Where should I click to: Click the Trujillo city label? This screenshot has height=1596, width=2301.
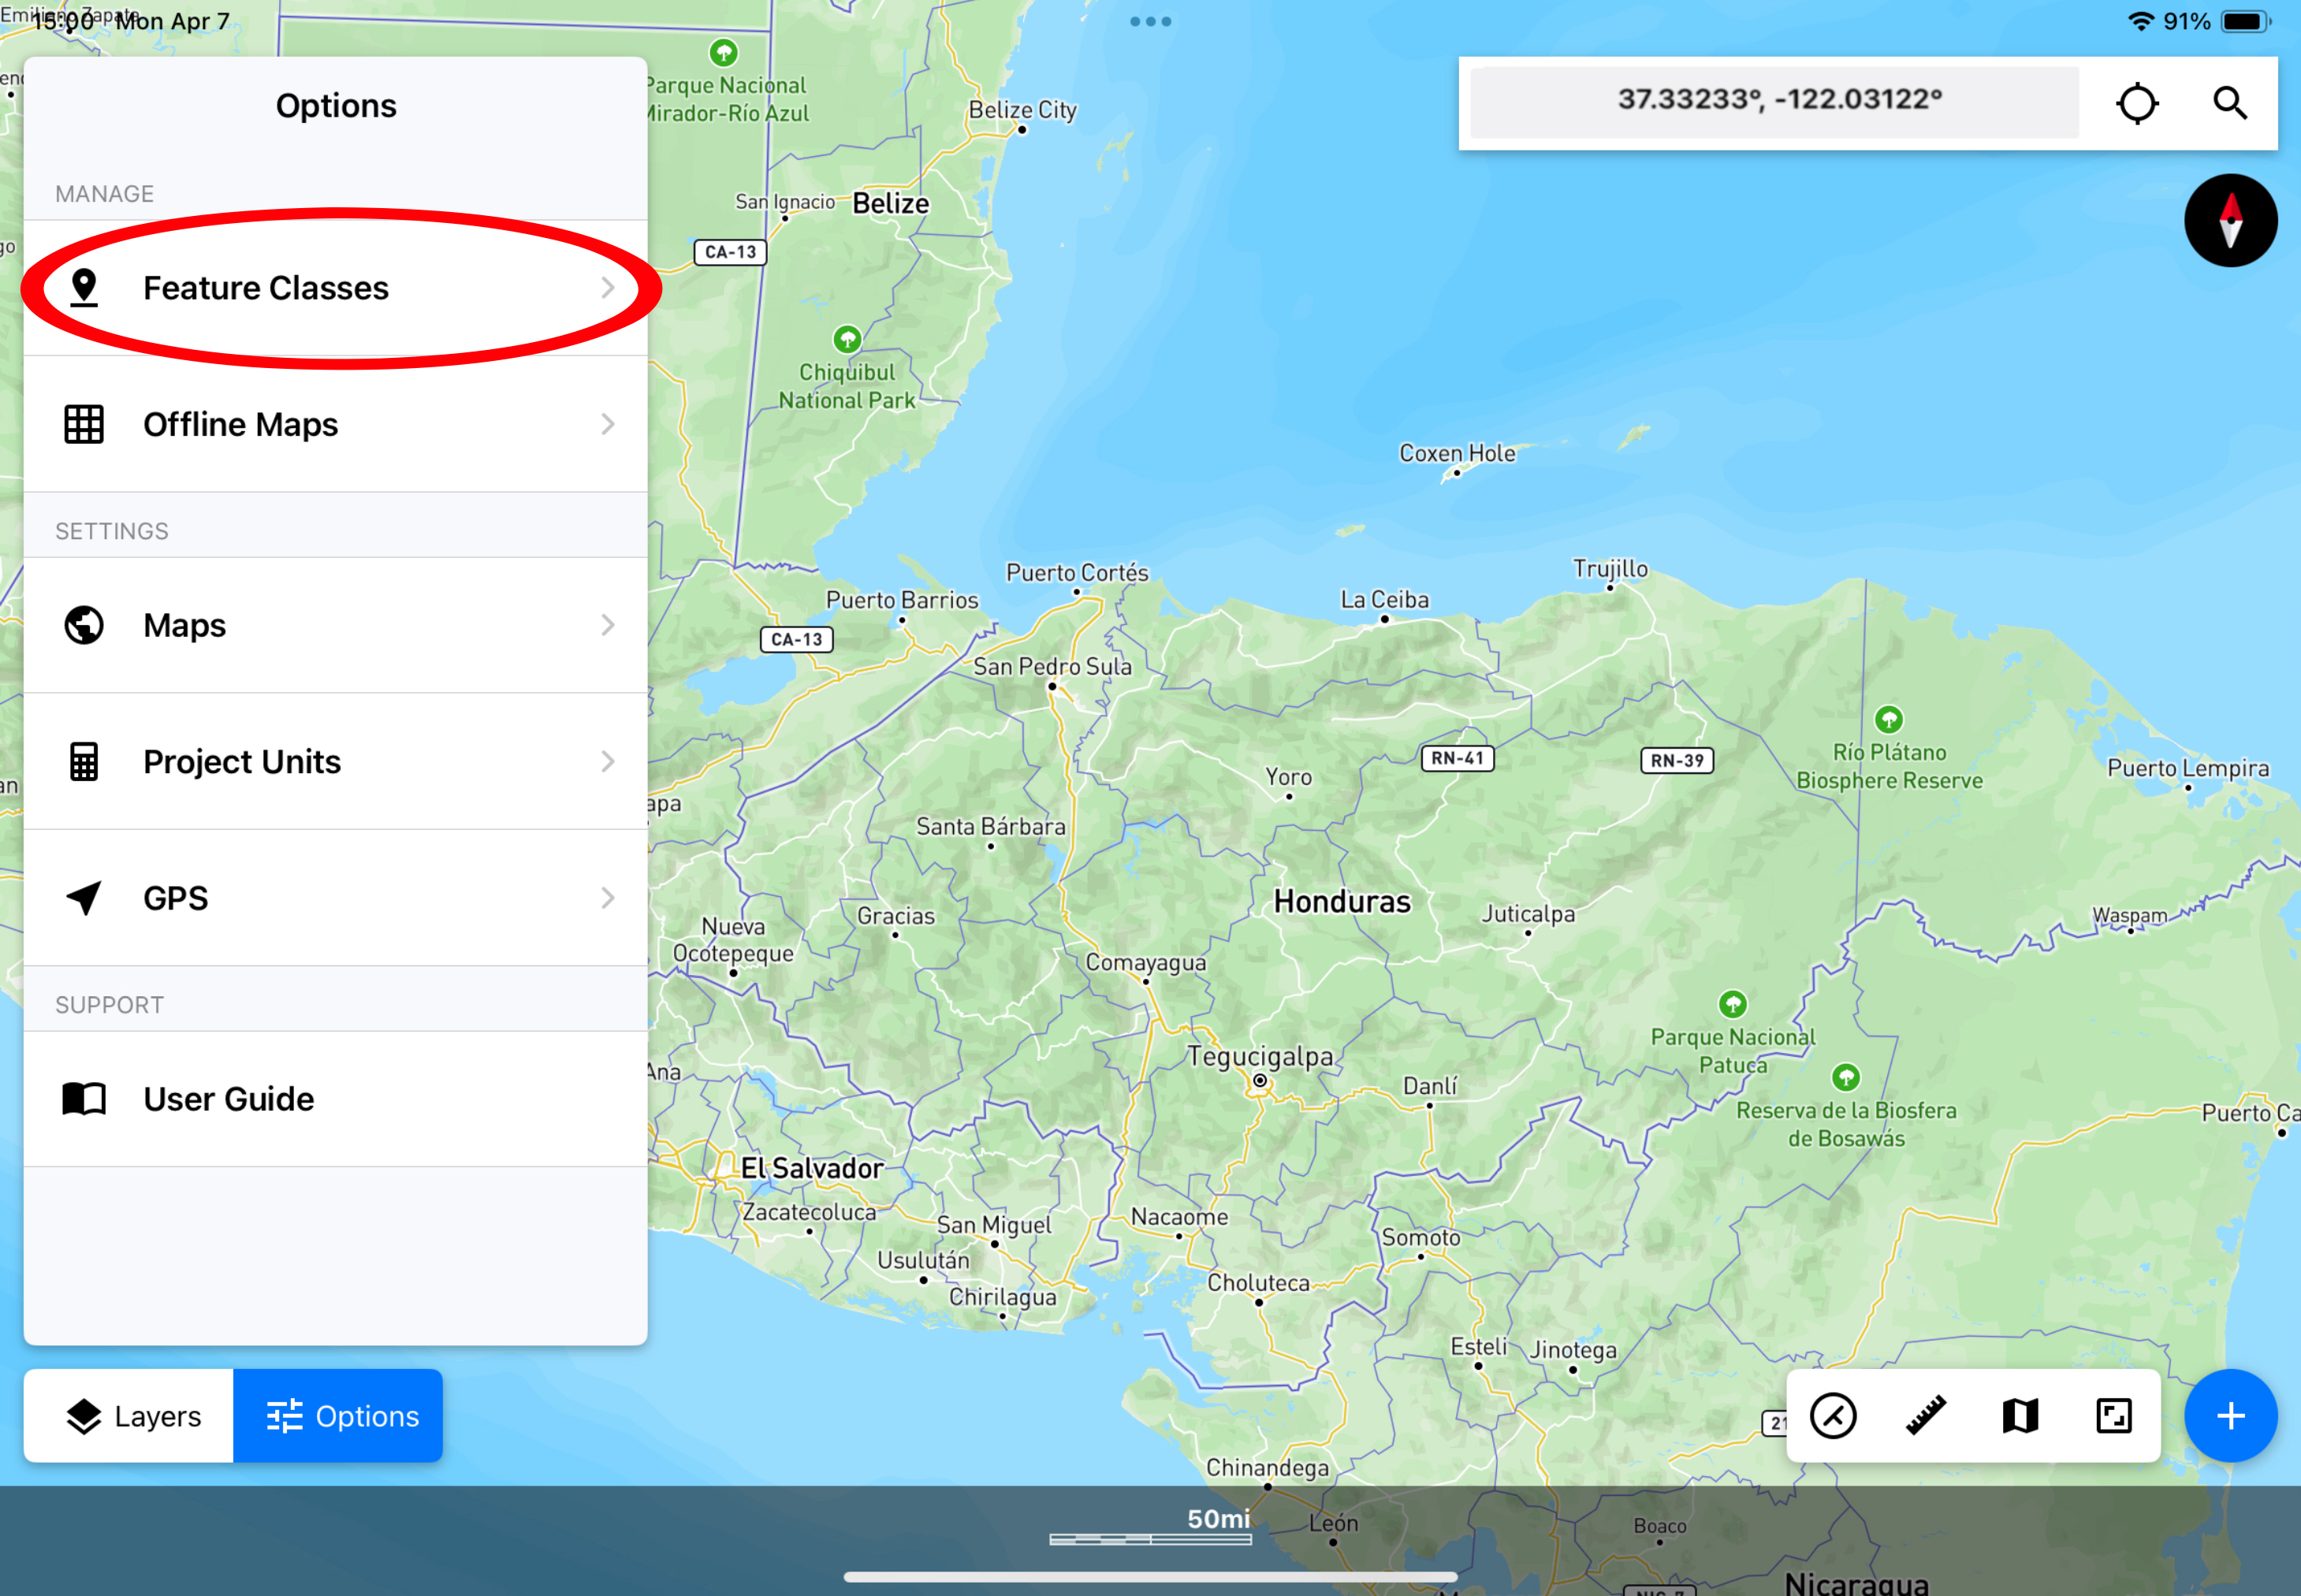tap(1610, 568)
